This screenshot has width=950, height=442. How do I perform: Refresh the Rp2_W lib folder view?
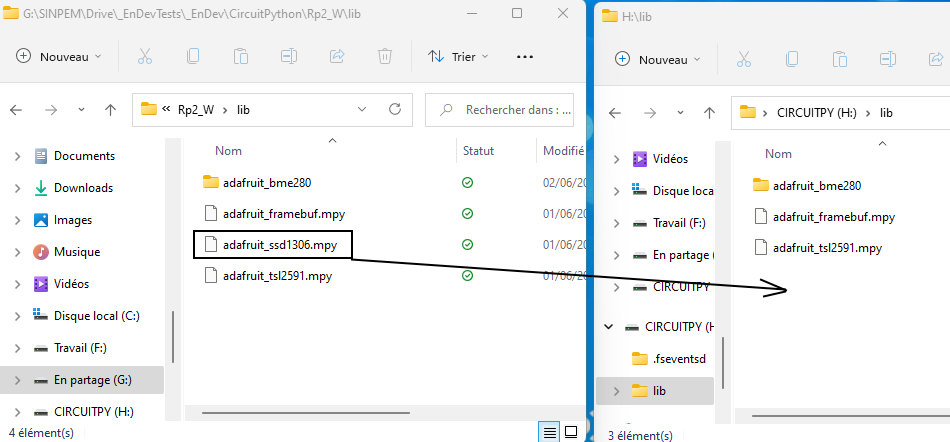pos(395,109)
